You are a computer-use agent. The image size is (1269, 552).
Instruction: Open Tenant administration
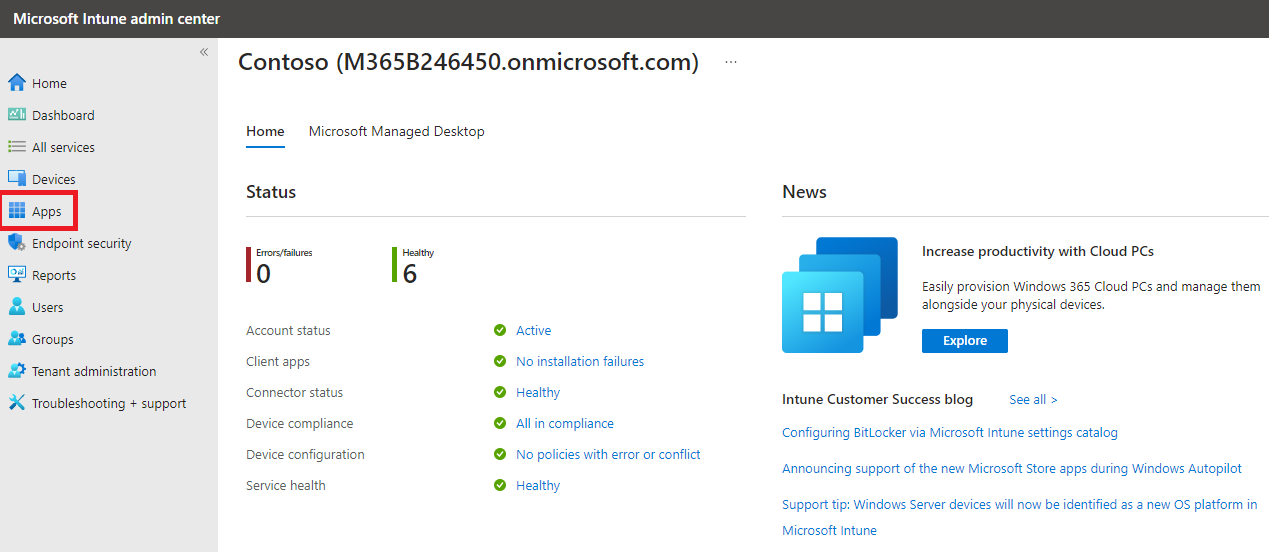94,371
